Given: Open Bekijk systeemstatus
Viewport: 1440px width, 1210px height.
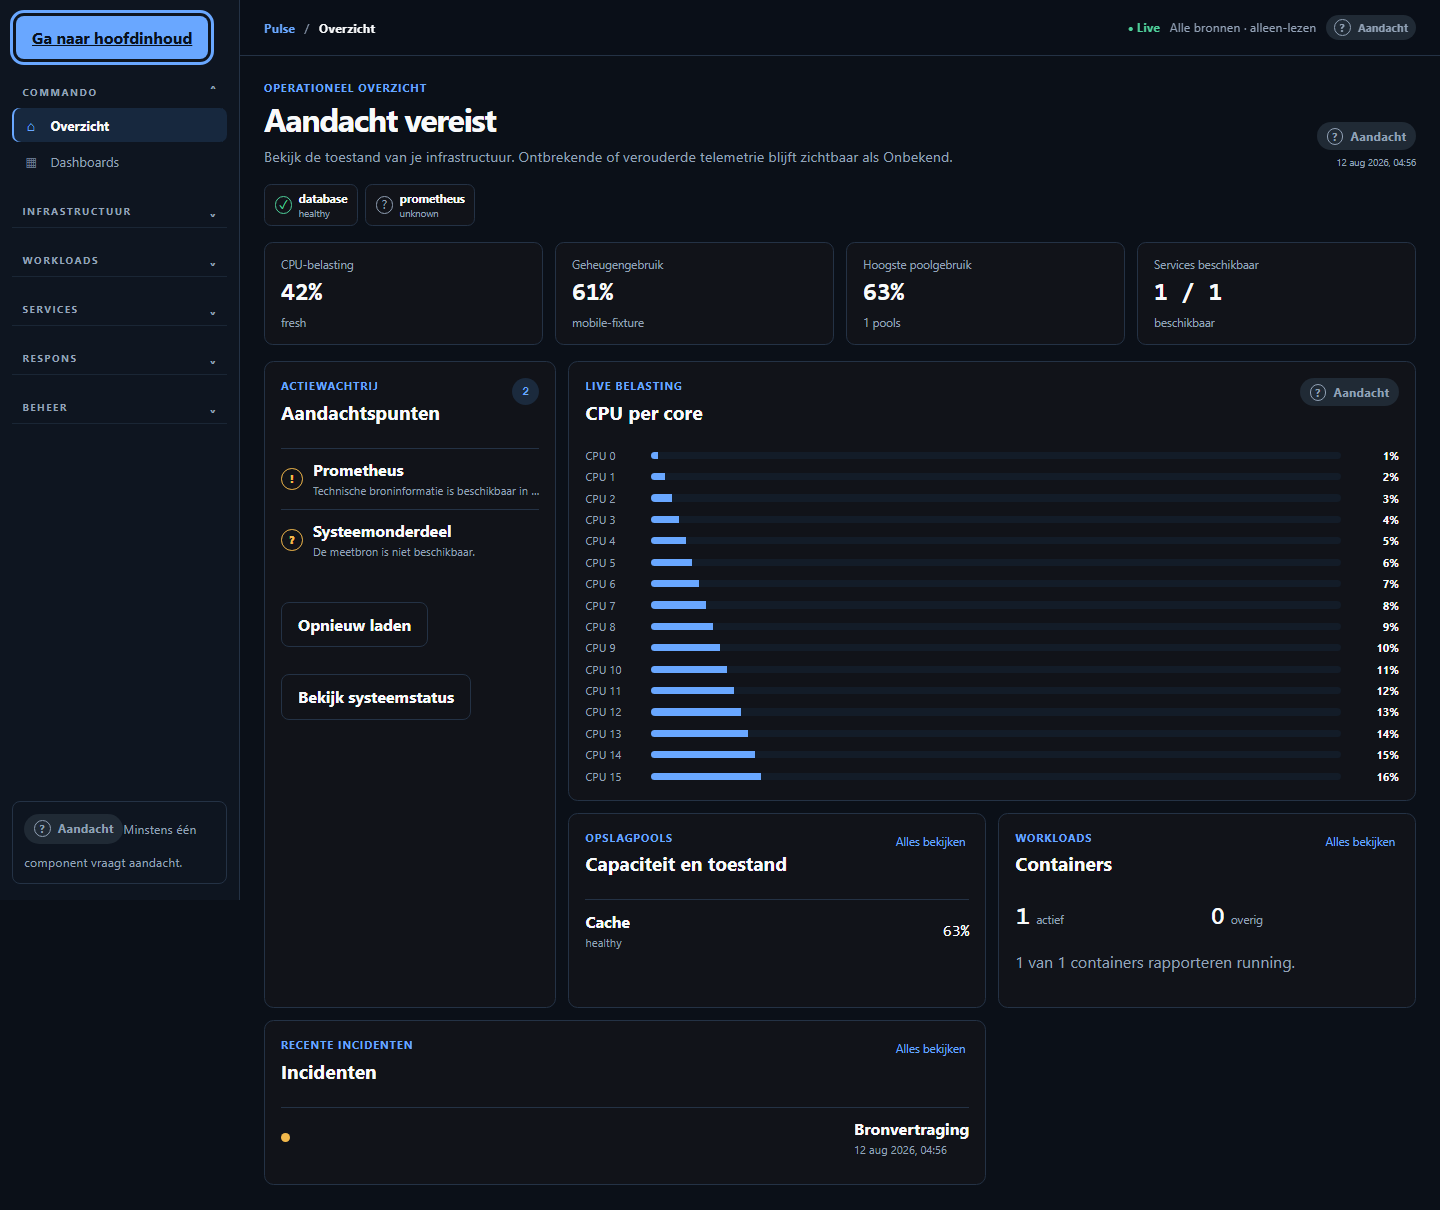Looking at the screenshot, I should [376, 697].
